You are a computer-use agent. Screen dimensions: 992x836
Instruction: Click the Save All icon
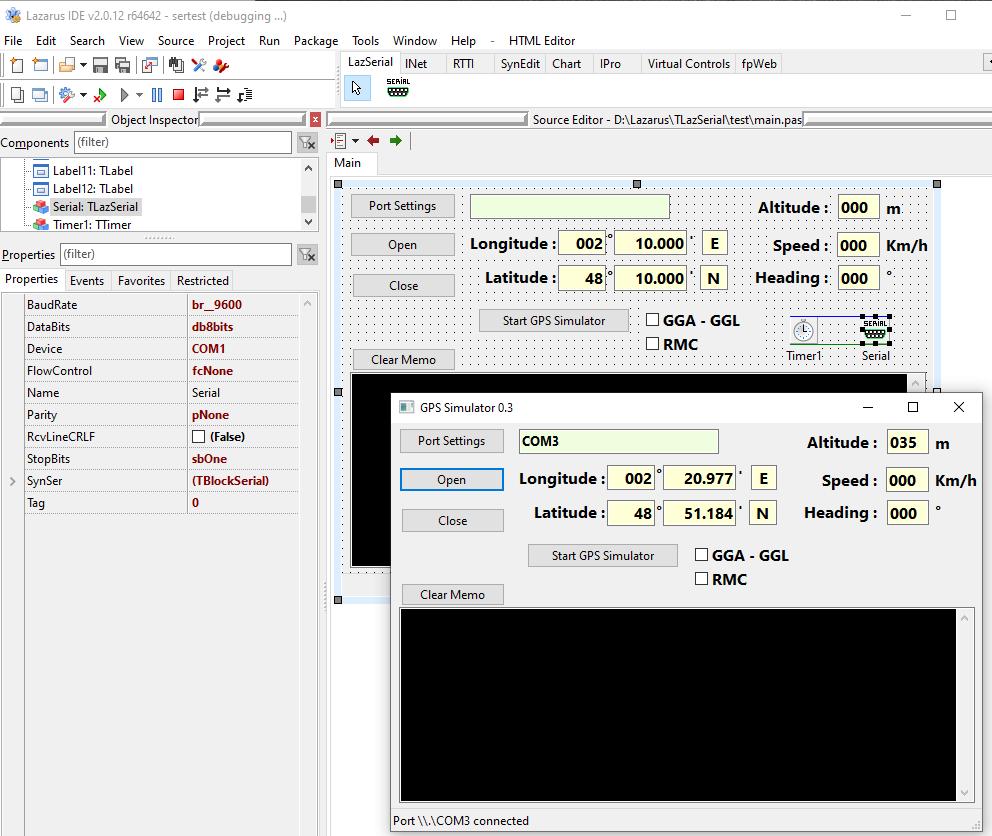click(x=123, y=65)
